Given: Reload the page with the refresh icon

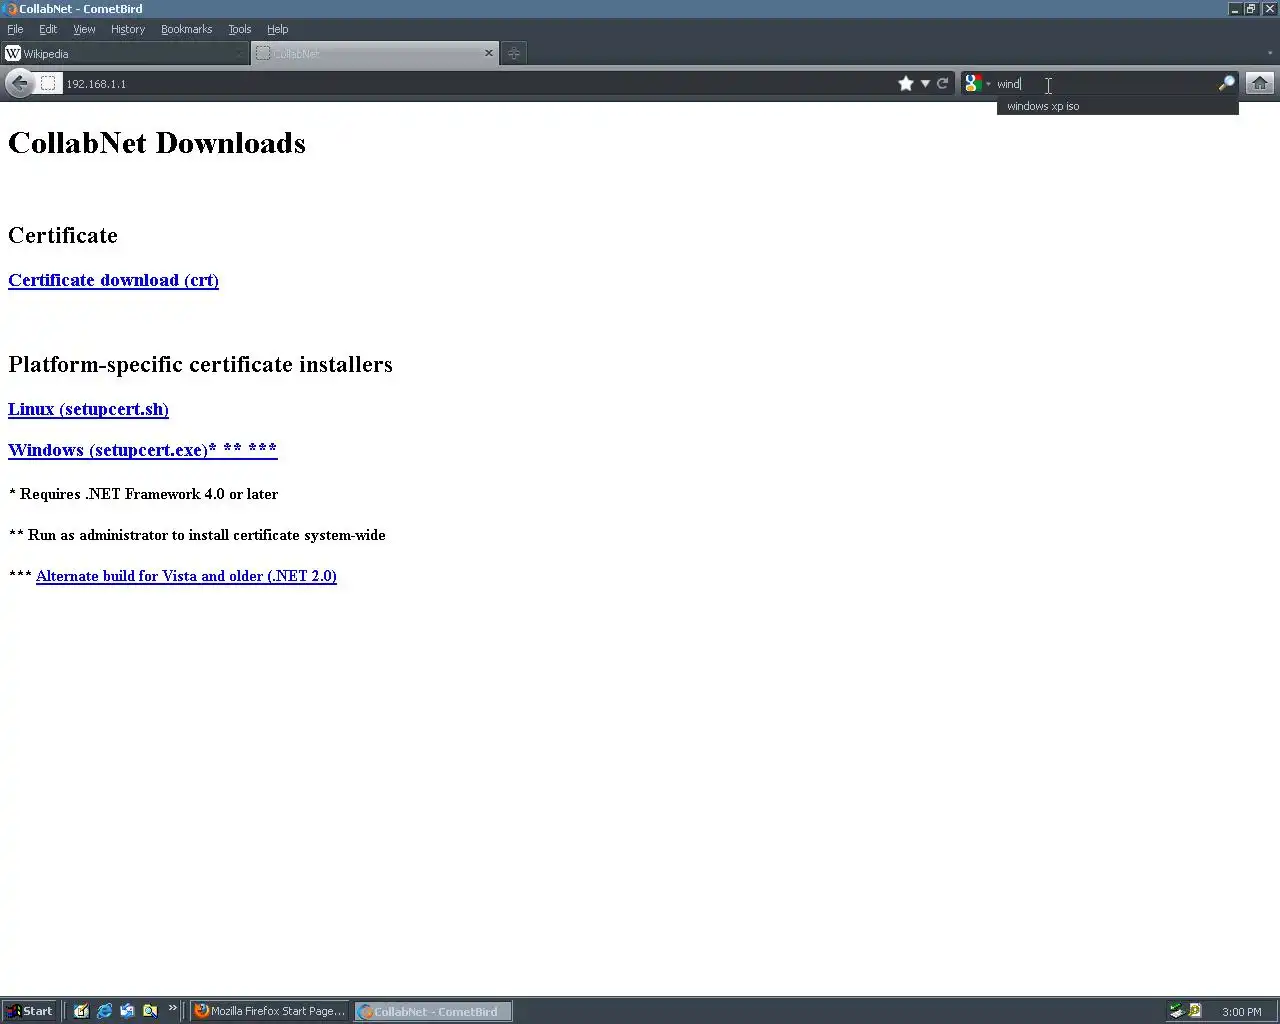Looking at the screenshot, I should (x=942, y=84).
